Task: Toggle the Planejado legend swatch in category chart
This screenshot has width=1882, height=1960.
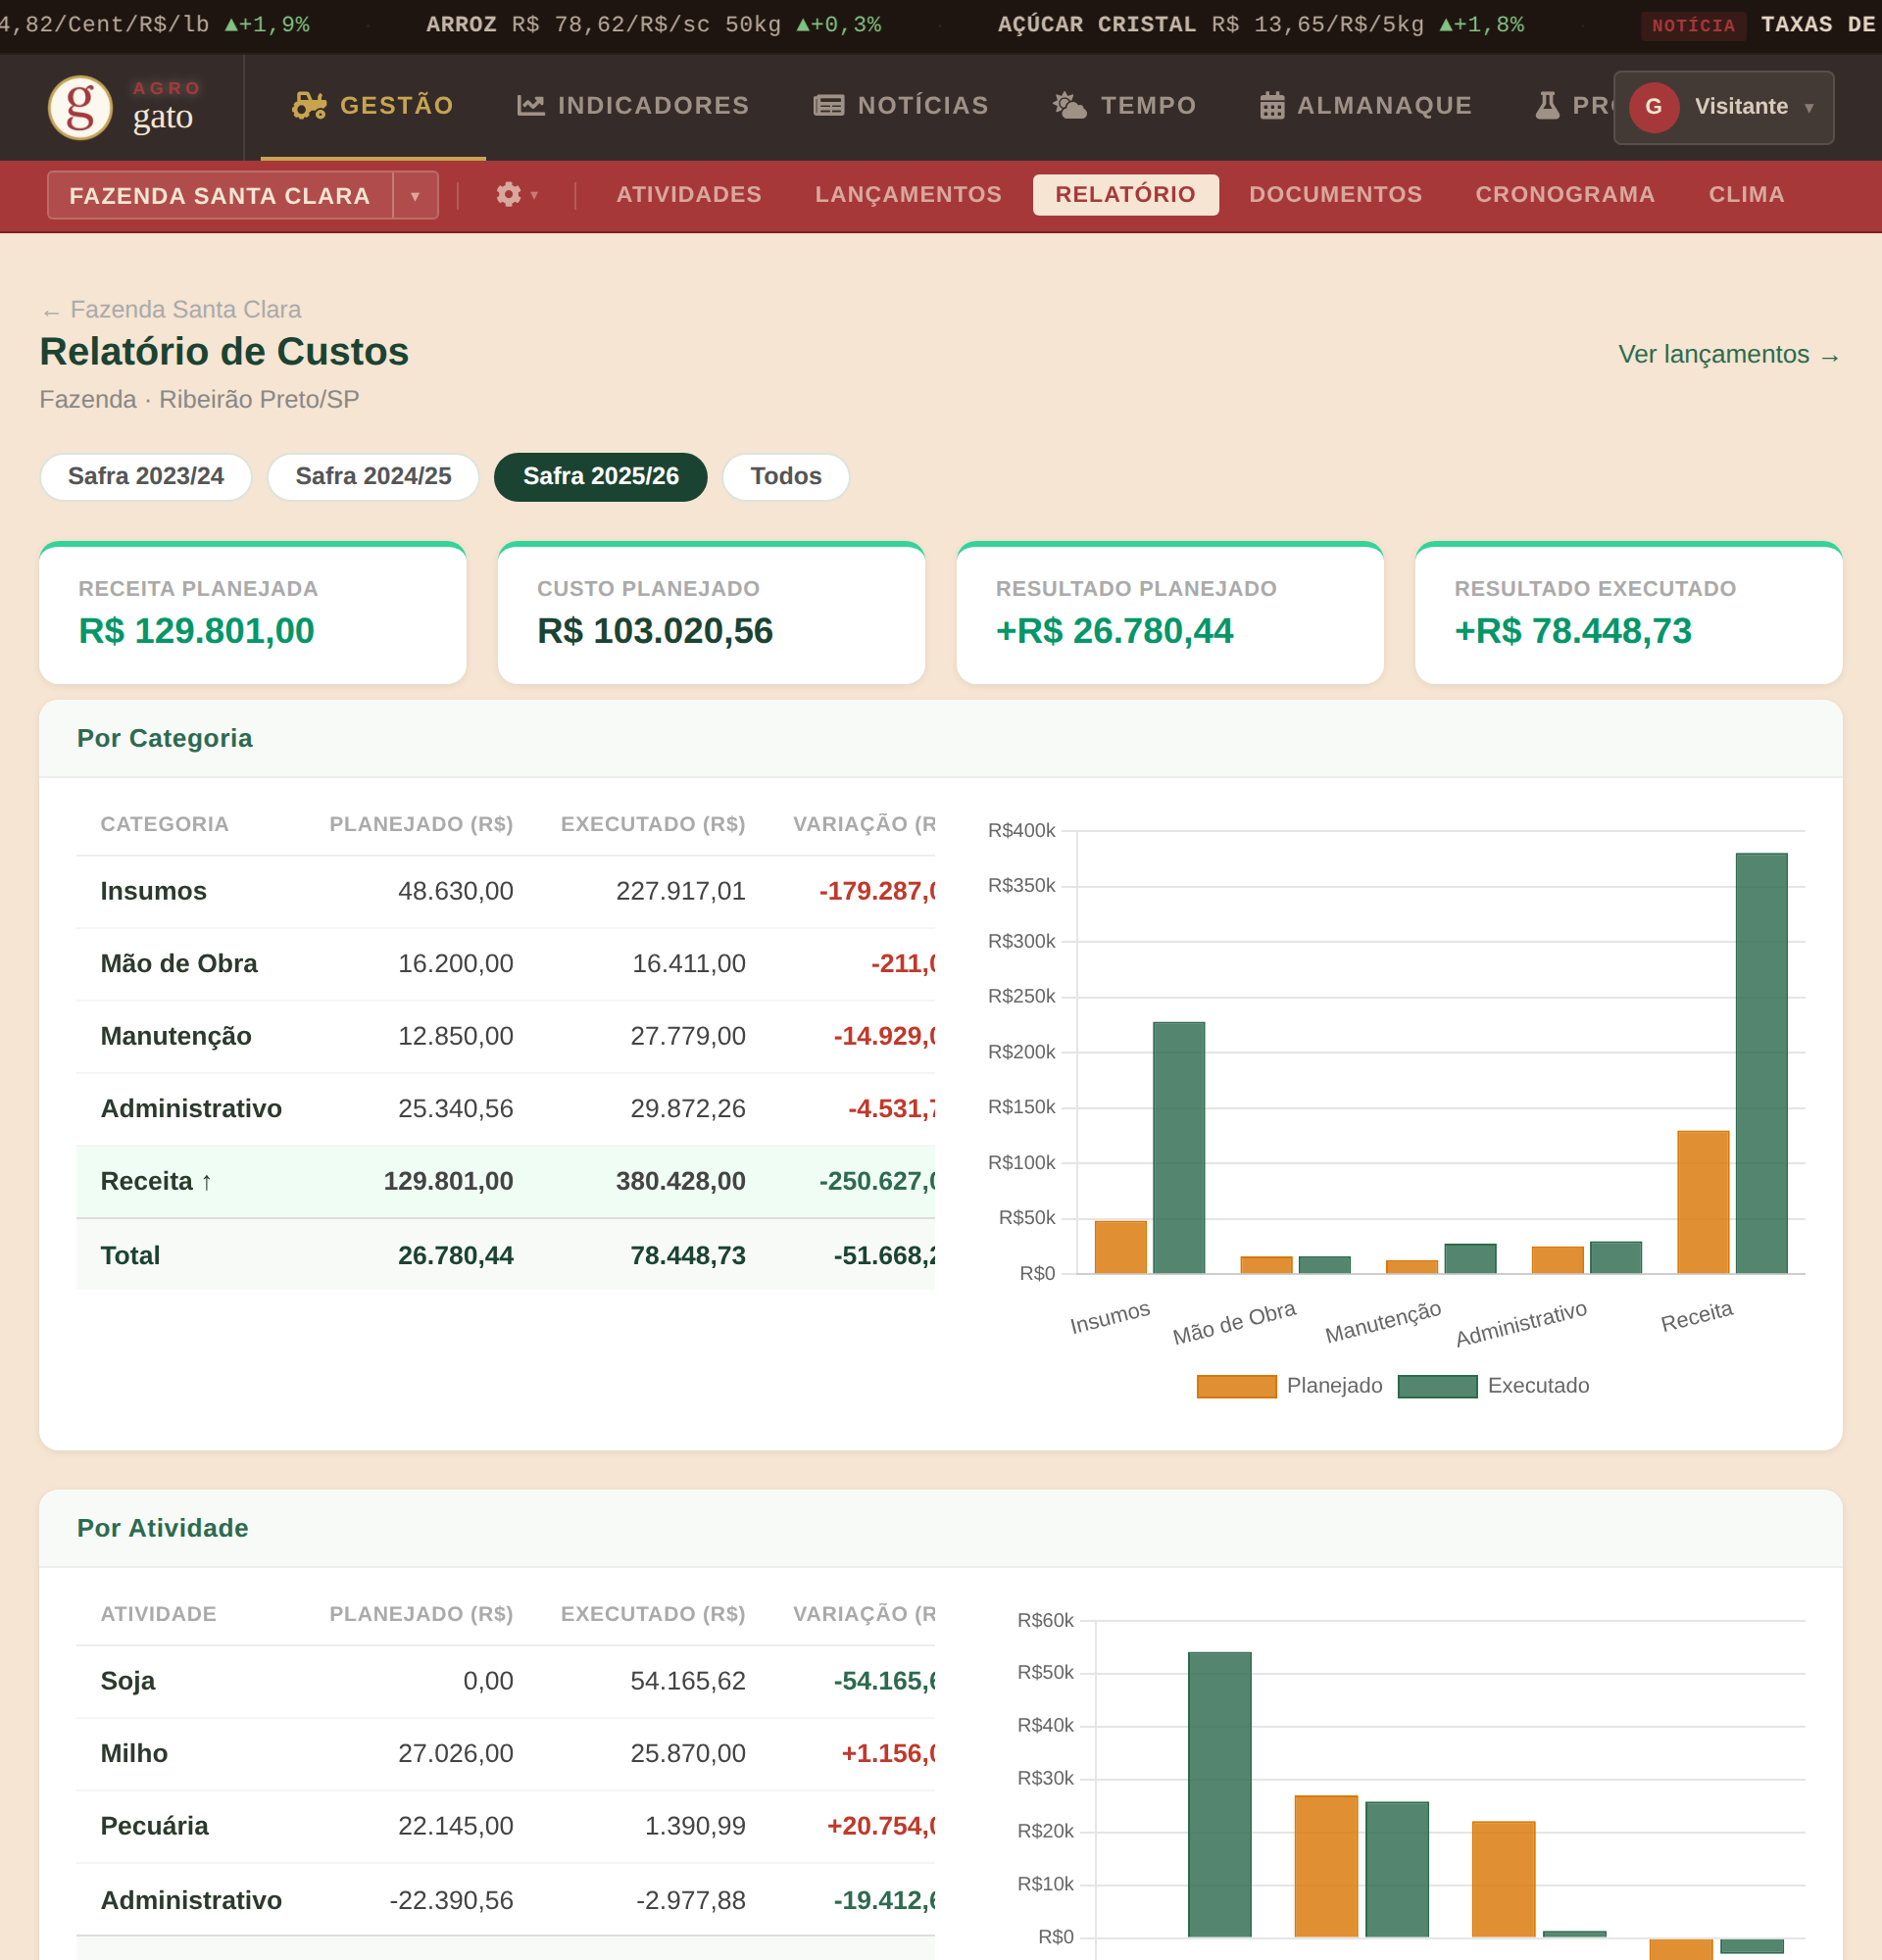Action: pos(1236,1386)
